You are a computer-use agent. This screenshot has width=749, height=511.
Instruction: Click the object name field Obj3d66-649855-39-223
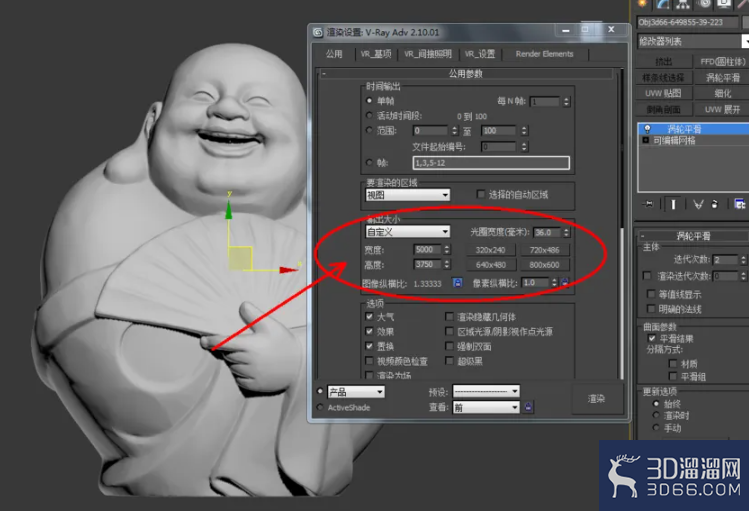click(x=687, y=22)
